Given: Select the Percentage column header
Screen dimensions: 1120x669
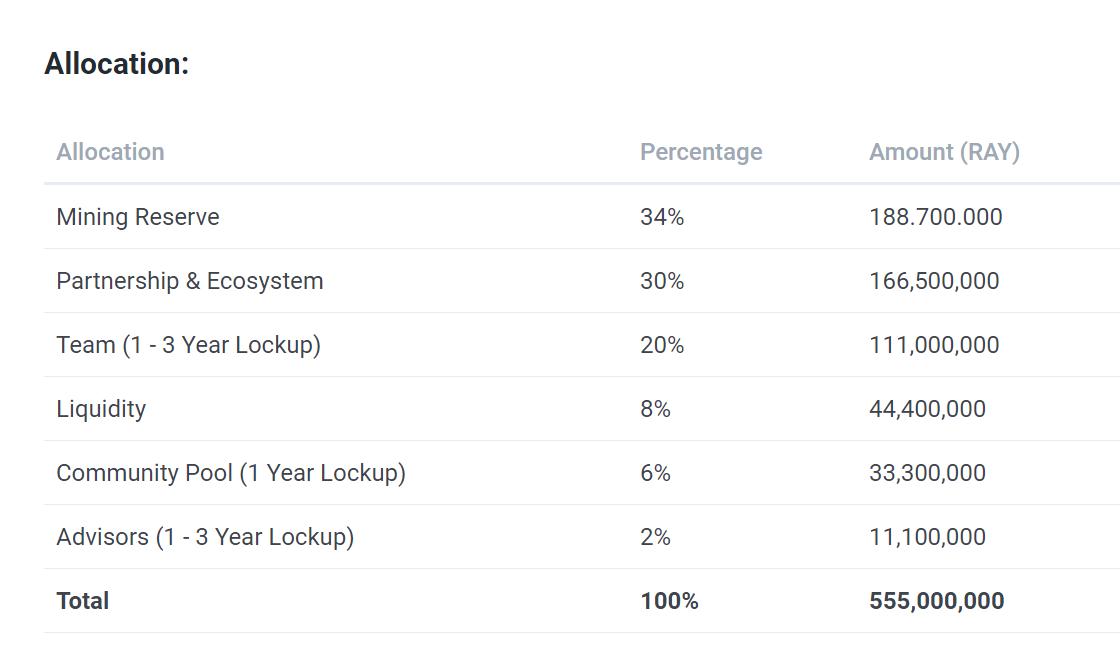Looking at the screenshot, I should click(x=701, y=152).
